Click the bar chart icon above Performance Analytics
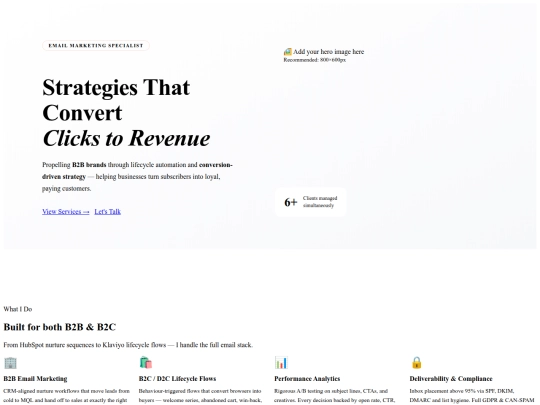This screenshot has width=540, height=405. click(x=281, y=363)
